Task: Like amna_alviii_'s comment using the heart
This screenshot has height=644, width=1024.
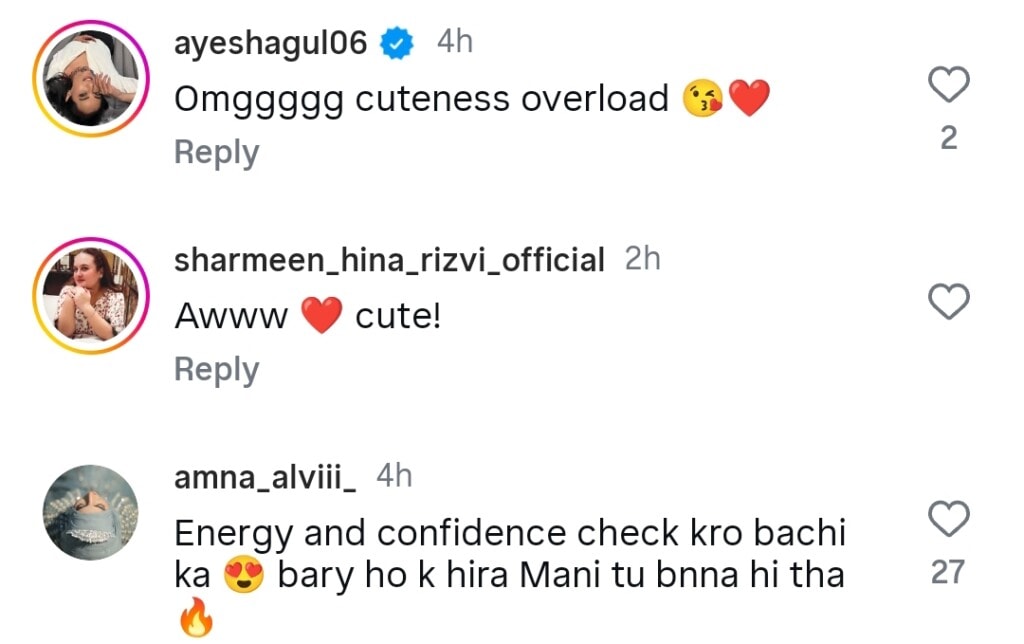Action: 949,519
